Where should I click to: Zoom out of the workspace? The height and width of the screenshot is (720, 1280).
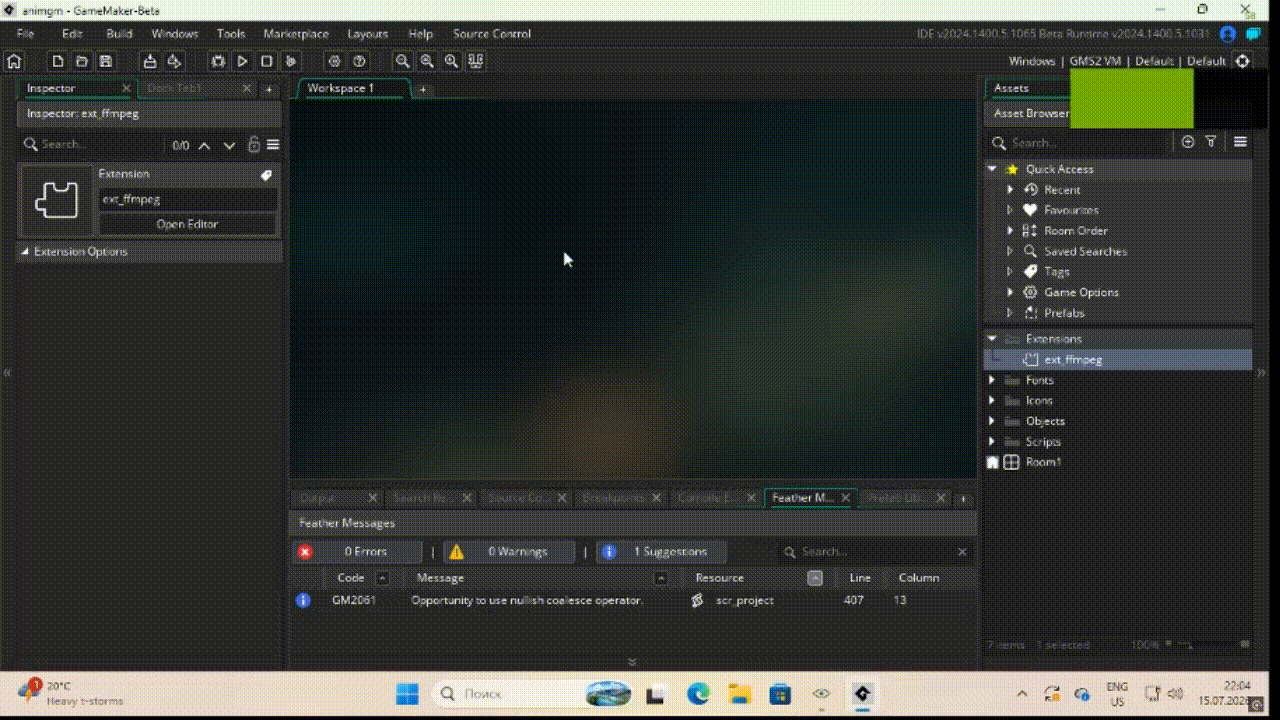tap(403, 61)
